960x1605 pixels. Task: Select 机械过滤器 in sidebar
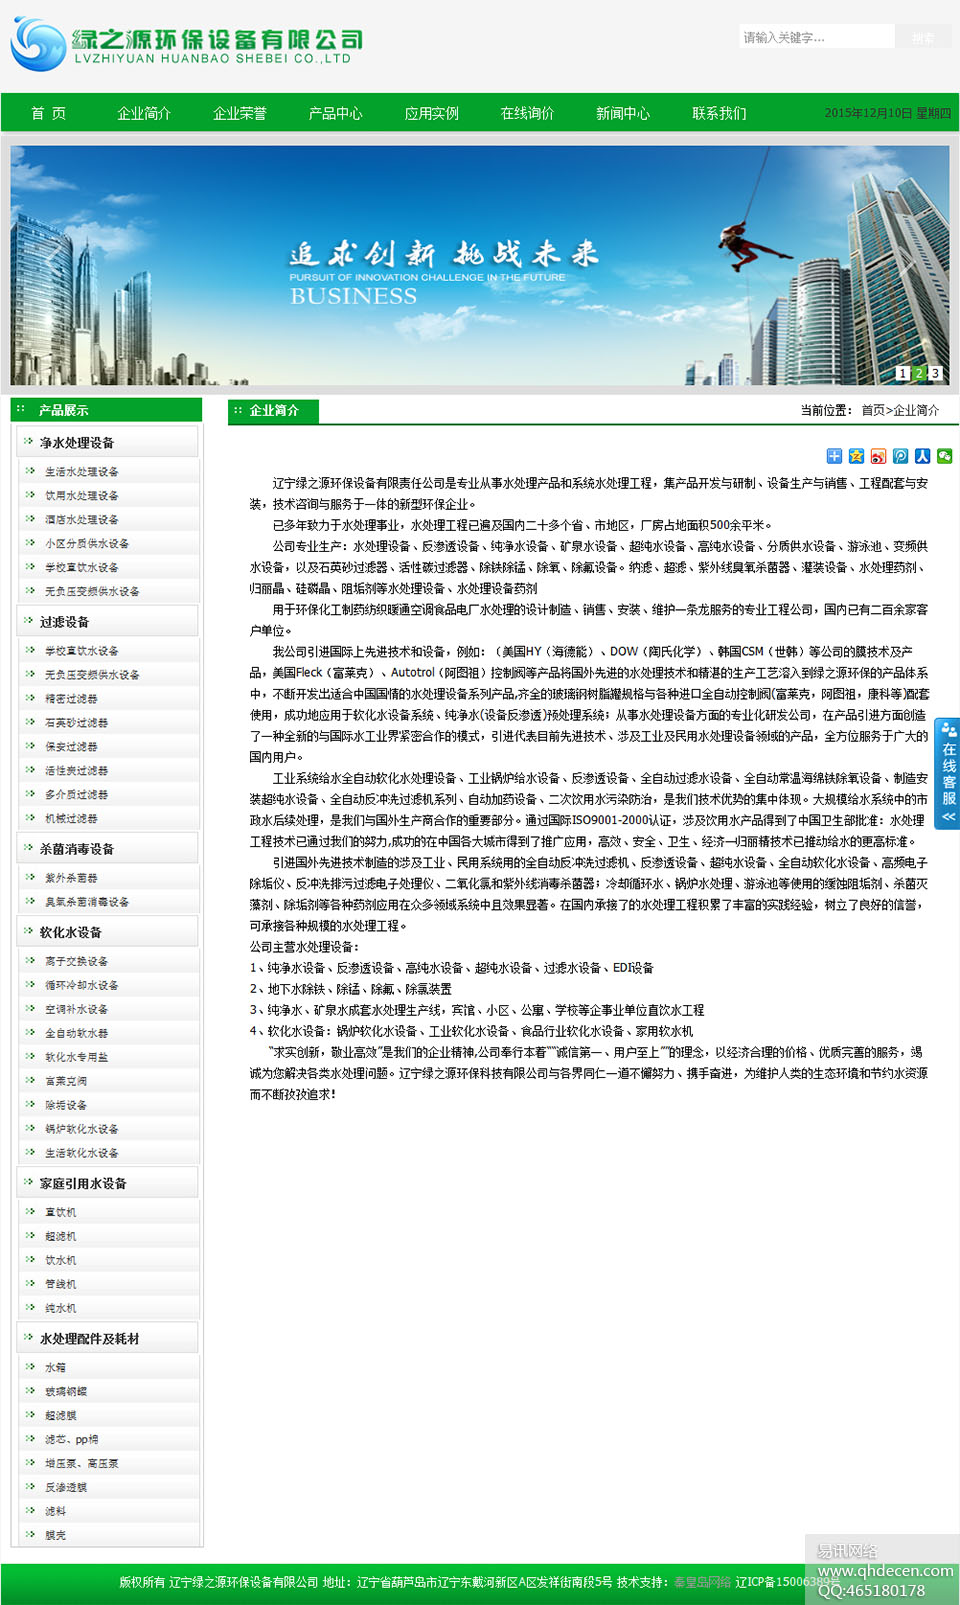click(71, 818)
